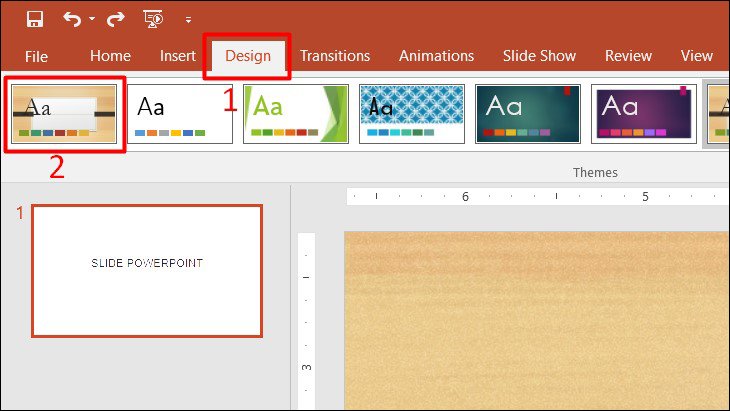Apply the blue patterned Integral theme
730x411 pixels.
pos(412,114)
